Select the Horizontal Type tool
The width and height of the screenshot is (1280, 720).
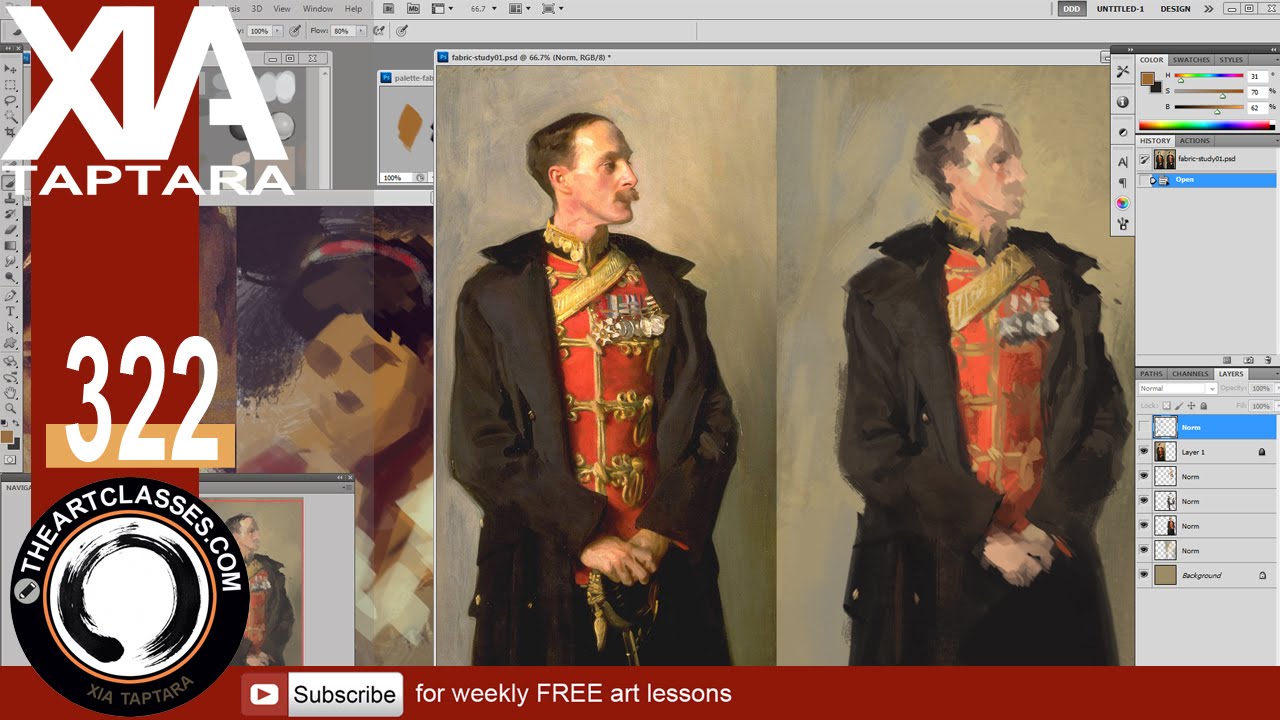pyautogui.click(x=11, y=311)
